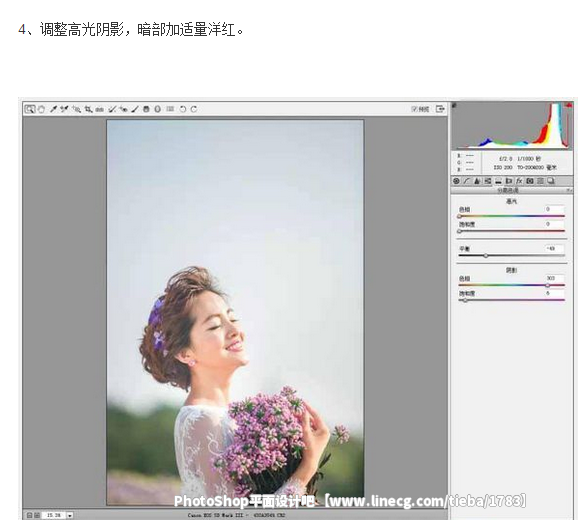Open the Basic panel tab
Screen dimensions: 582x520
coord(456,181)
